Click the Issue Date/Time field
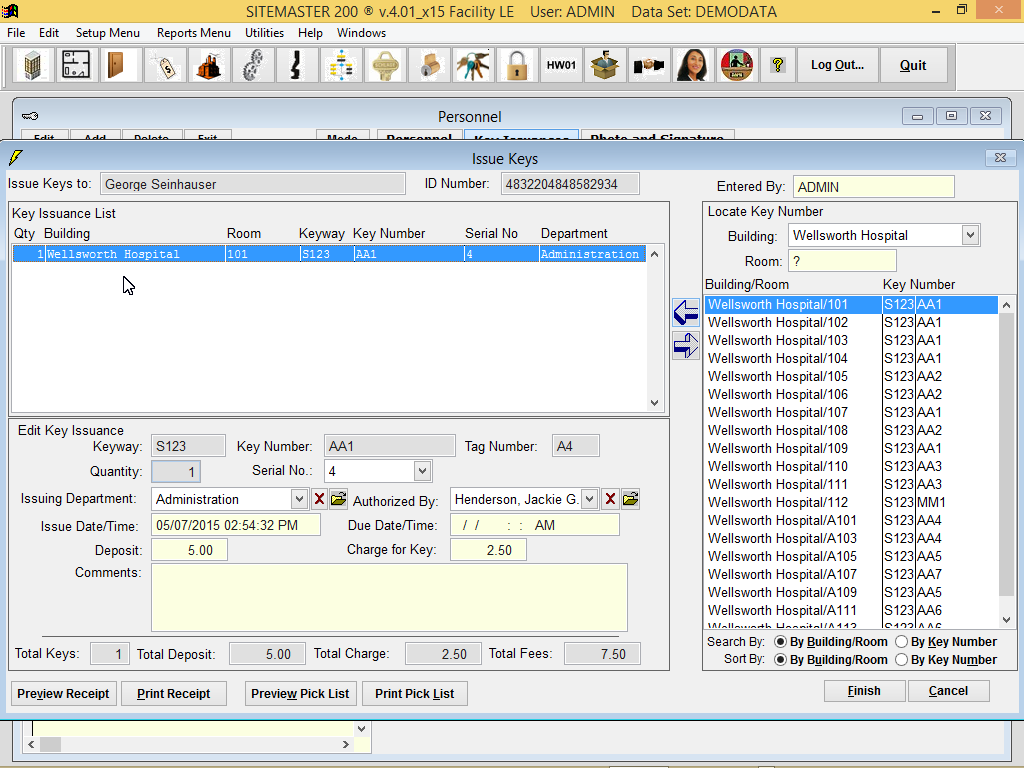Image resolution: width=1024 pixels, height=768 pixels. 236,525
